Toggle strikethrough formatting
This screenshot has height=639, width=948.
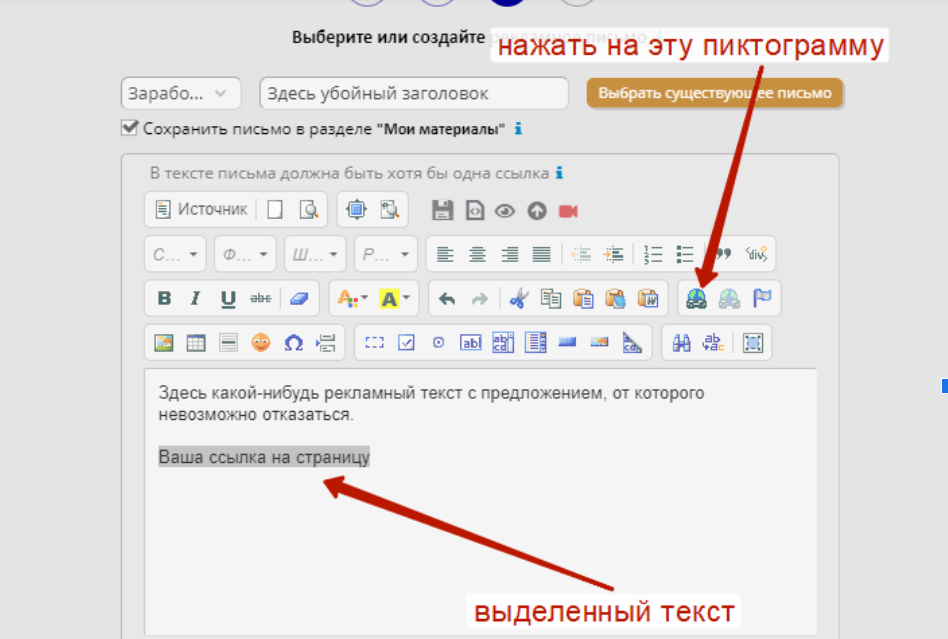(x=261, y=298)
